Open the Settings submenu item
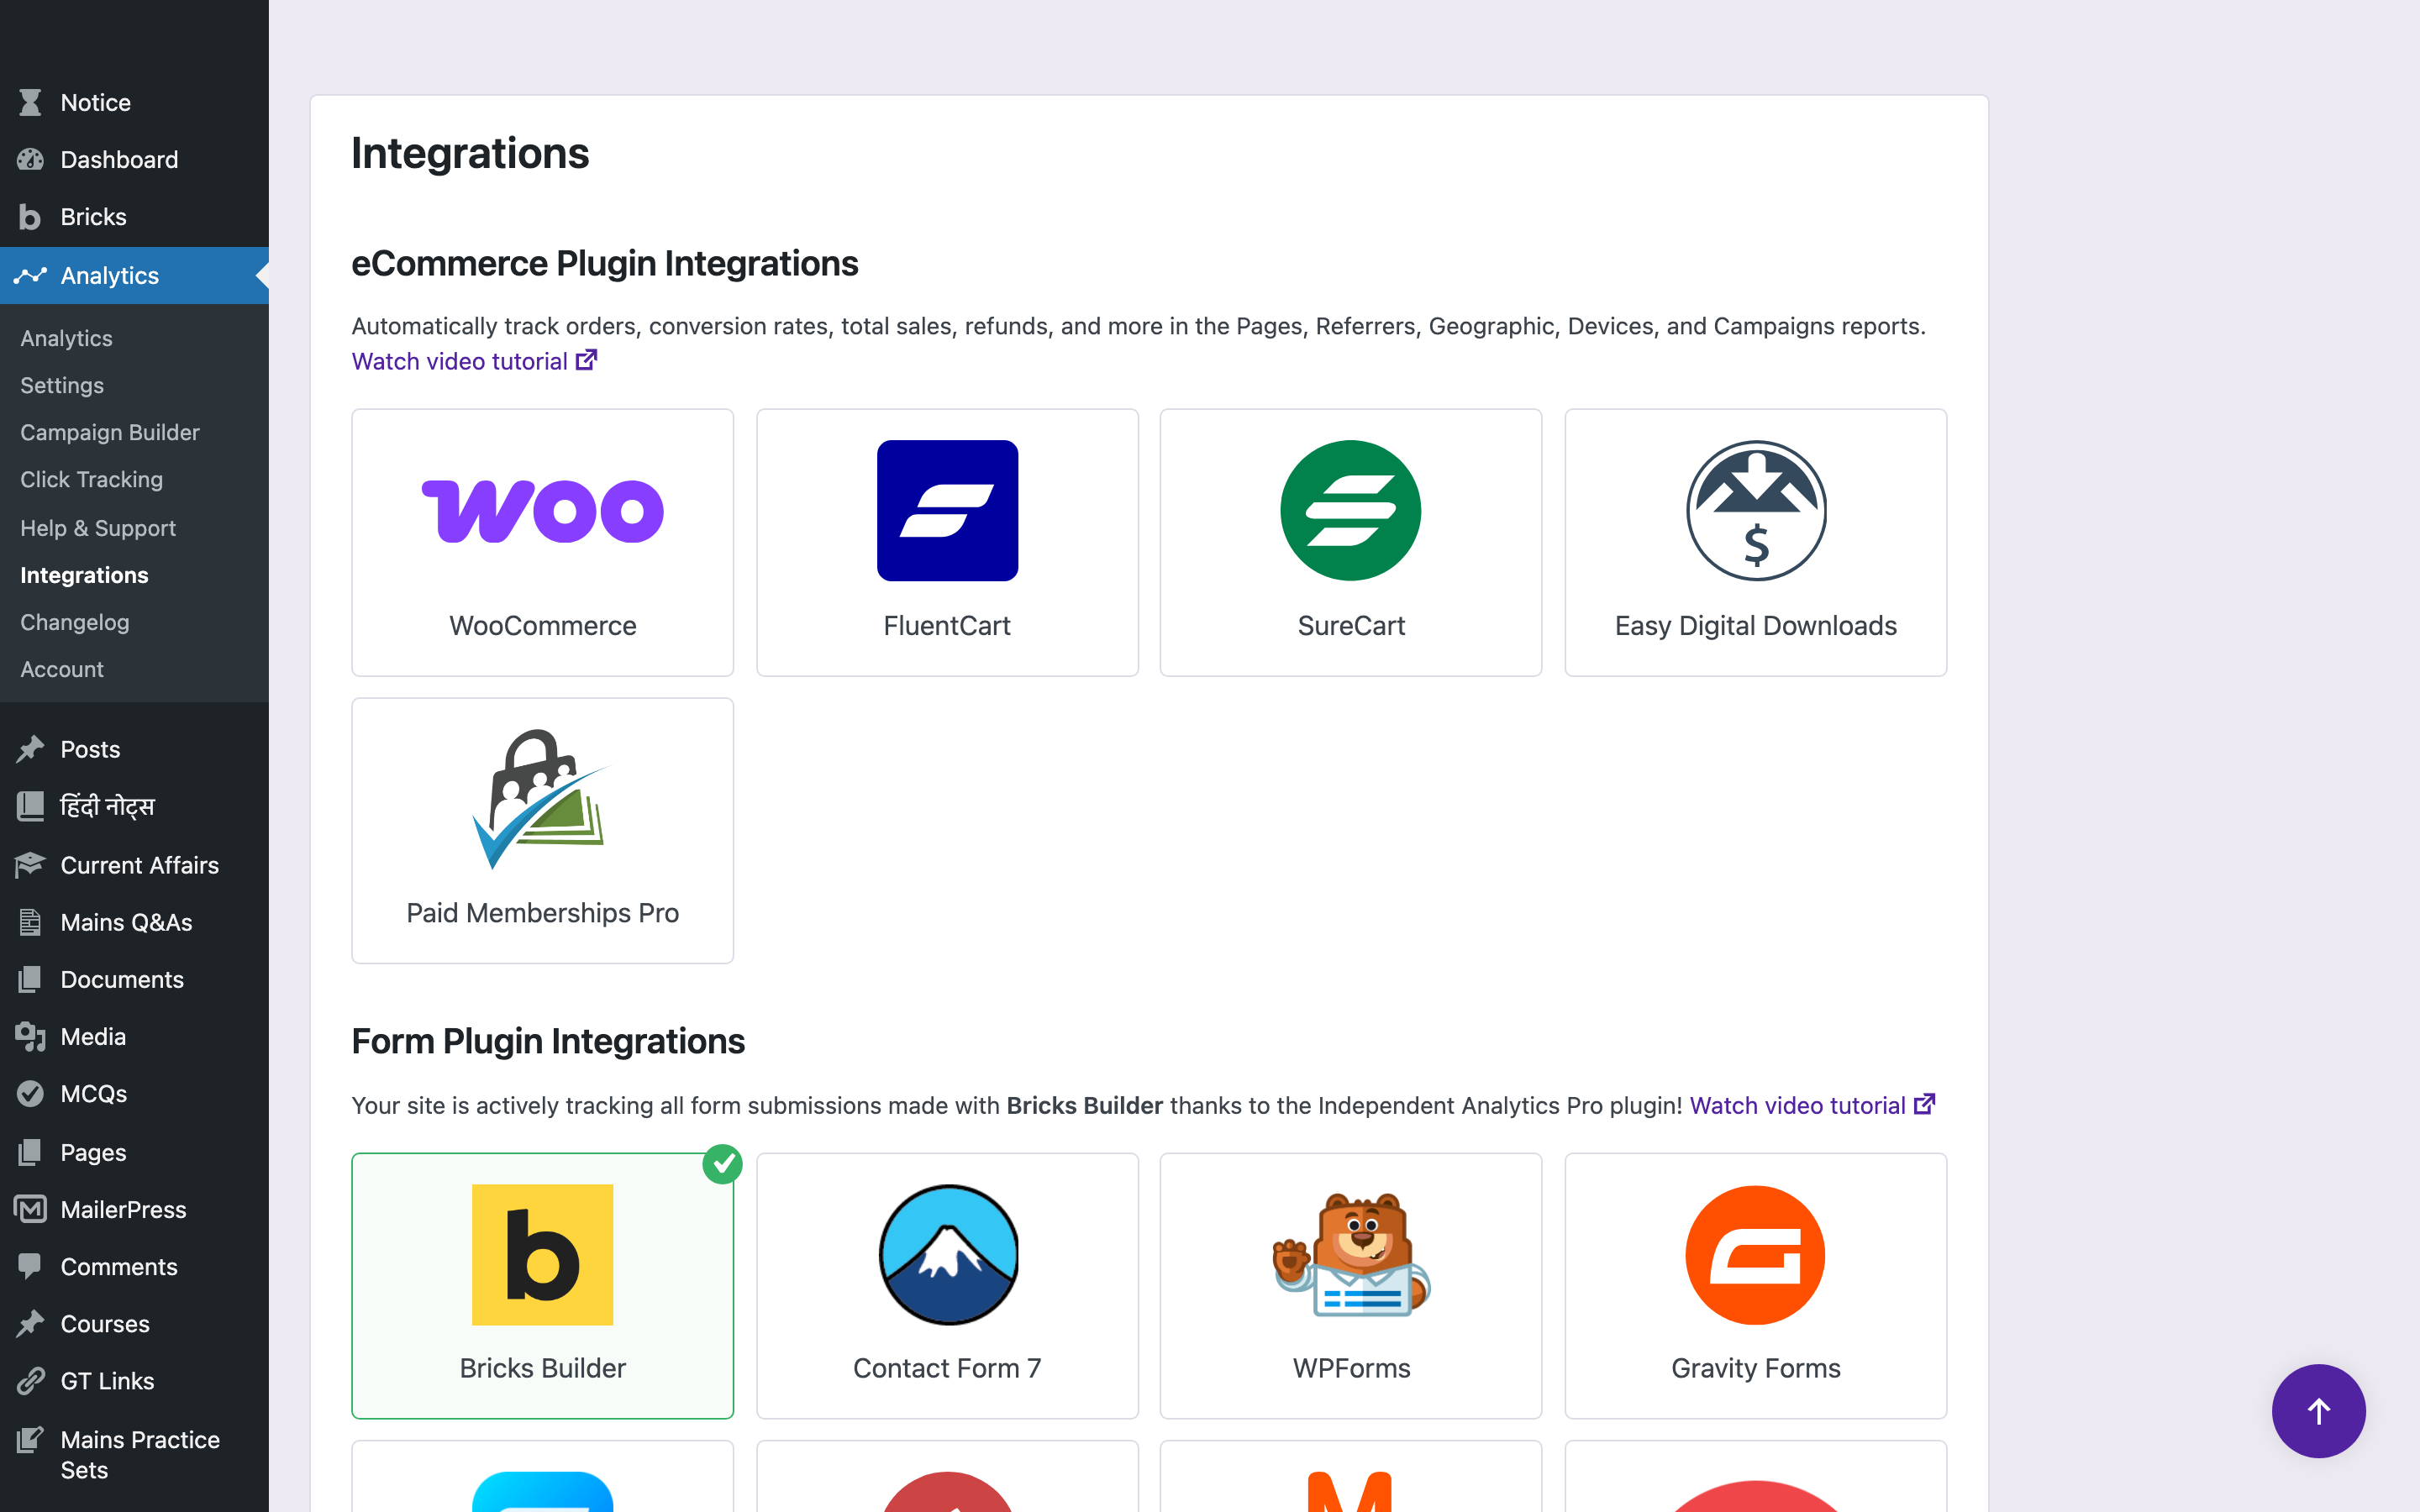The width and height of the screenshot is (2420, 1512). pyautogui.click(x=62, y=385)
